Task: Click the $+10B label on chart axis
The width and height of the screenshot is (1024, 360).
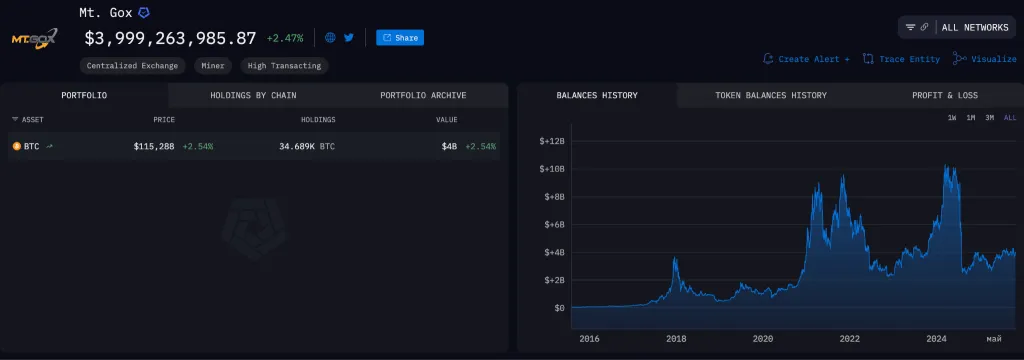Action: [552, 169]
